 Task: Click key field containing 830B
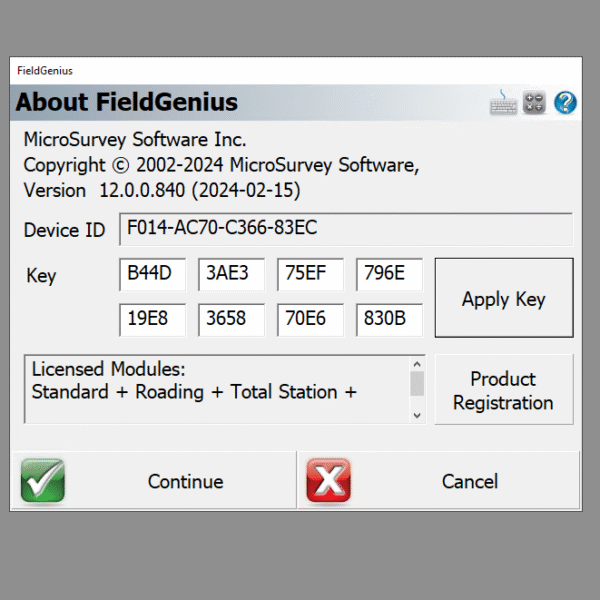389,320
